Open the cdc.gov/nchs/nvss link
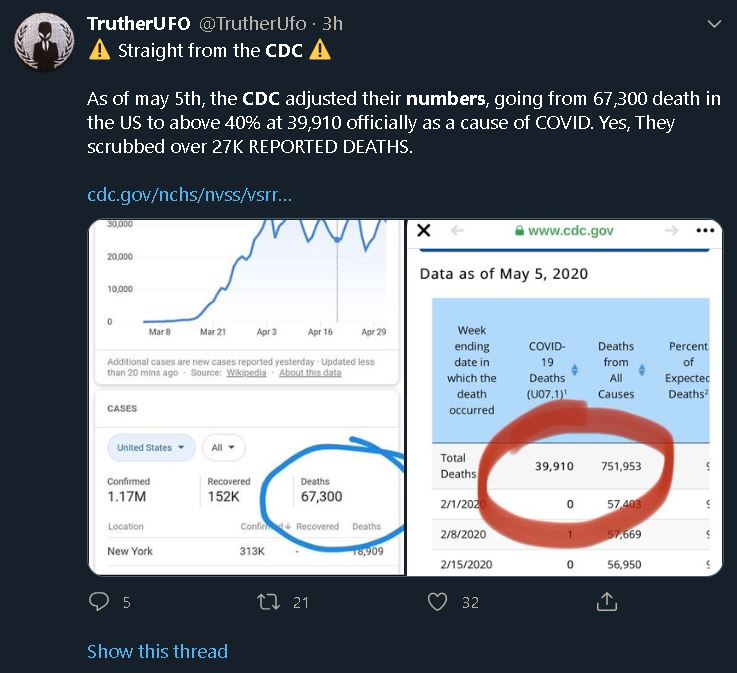This screenshot has height=673, width=737. click(189, 195)
